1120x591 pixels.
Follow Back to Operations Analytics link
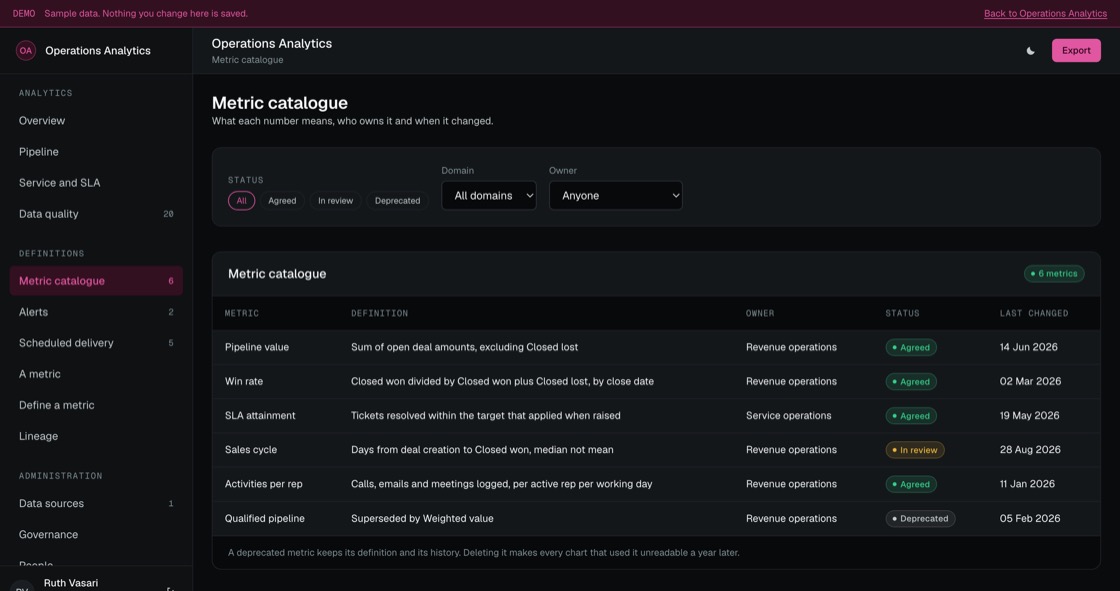click(1045, 14)
